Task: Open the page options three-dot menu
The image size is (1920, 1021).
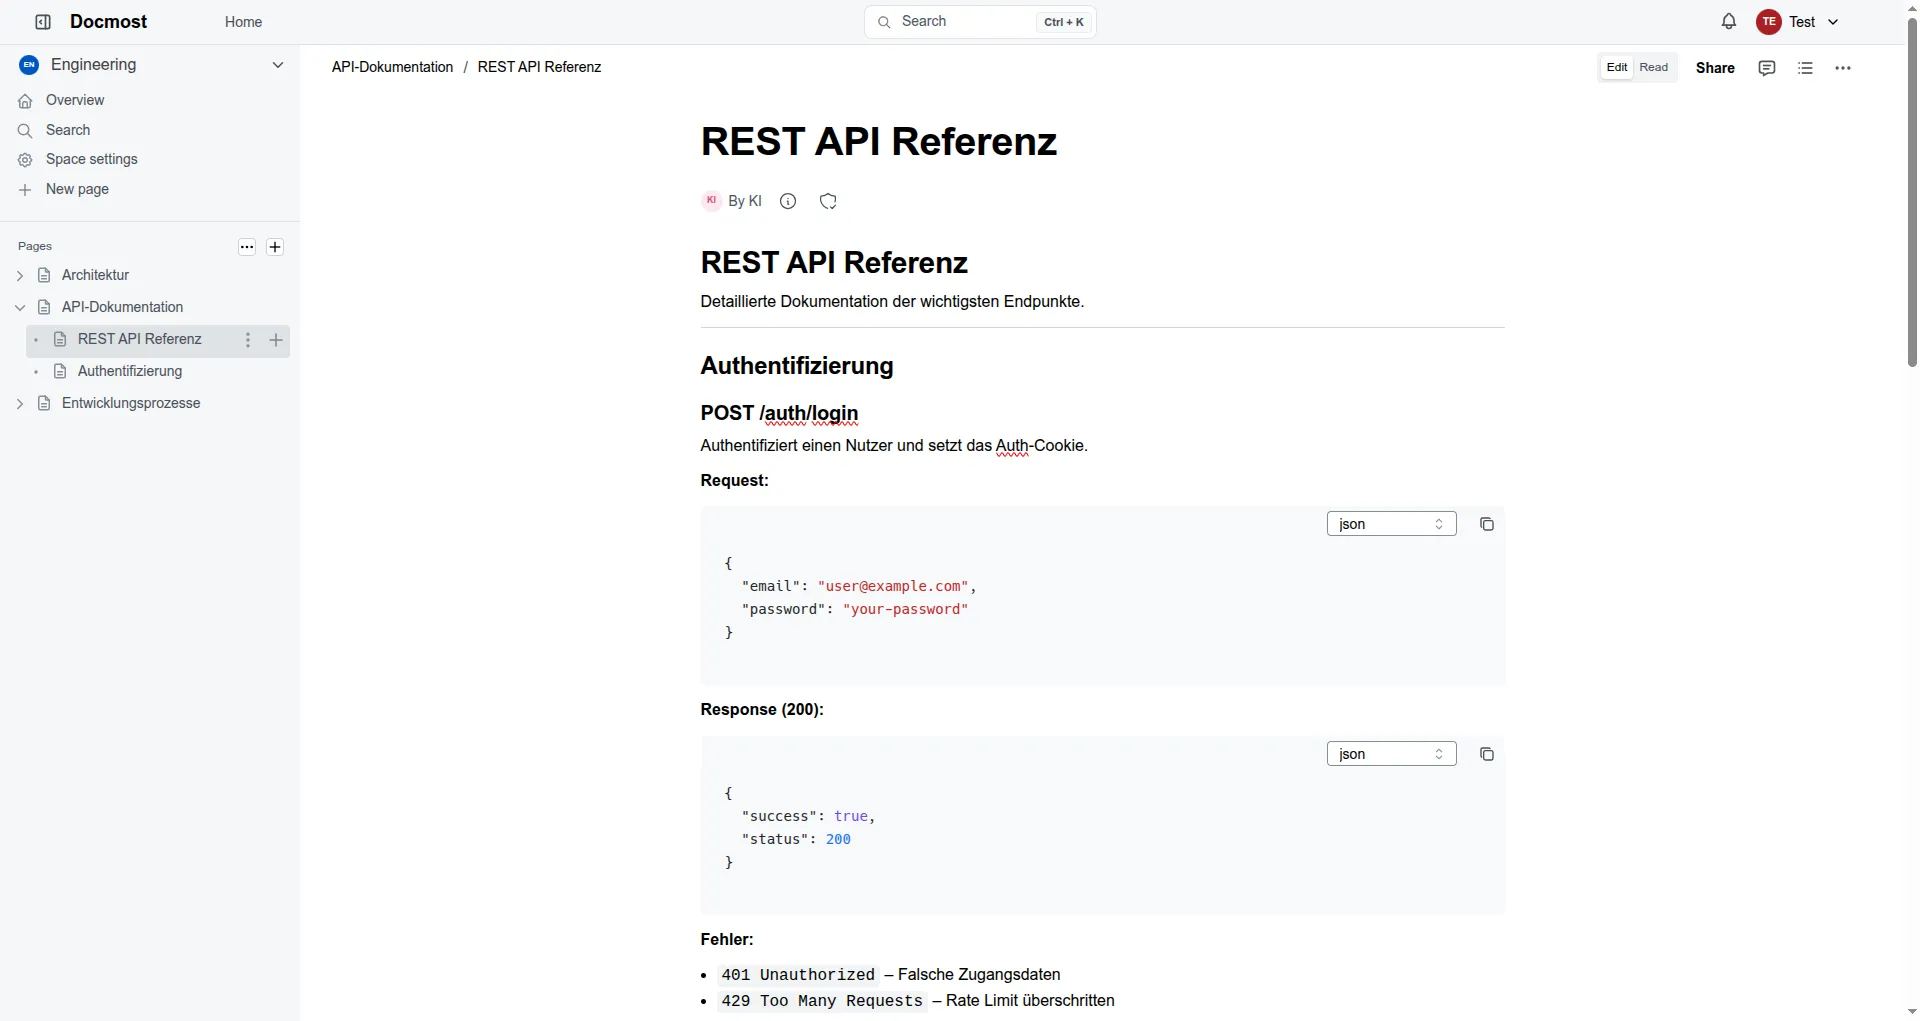Action: (x=1843, y=68)
